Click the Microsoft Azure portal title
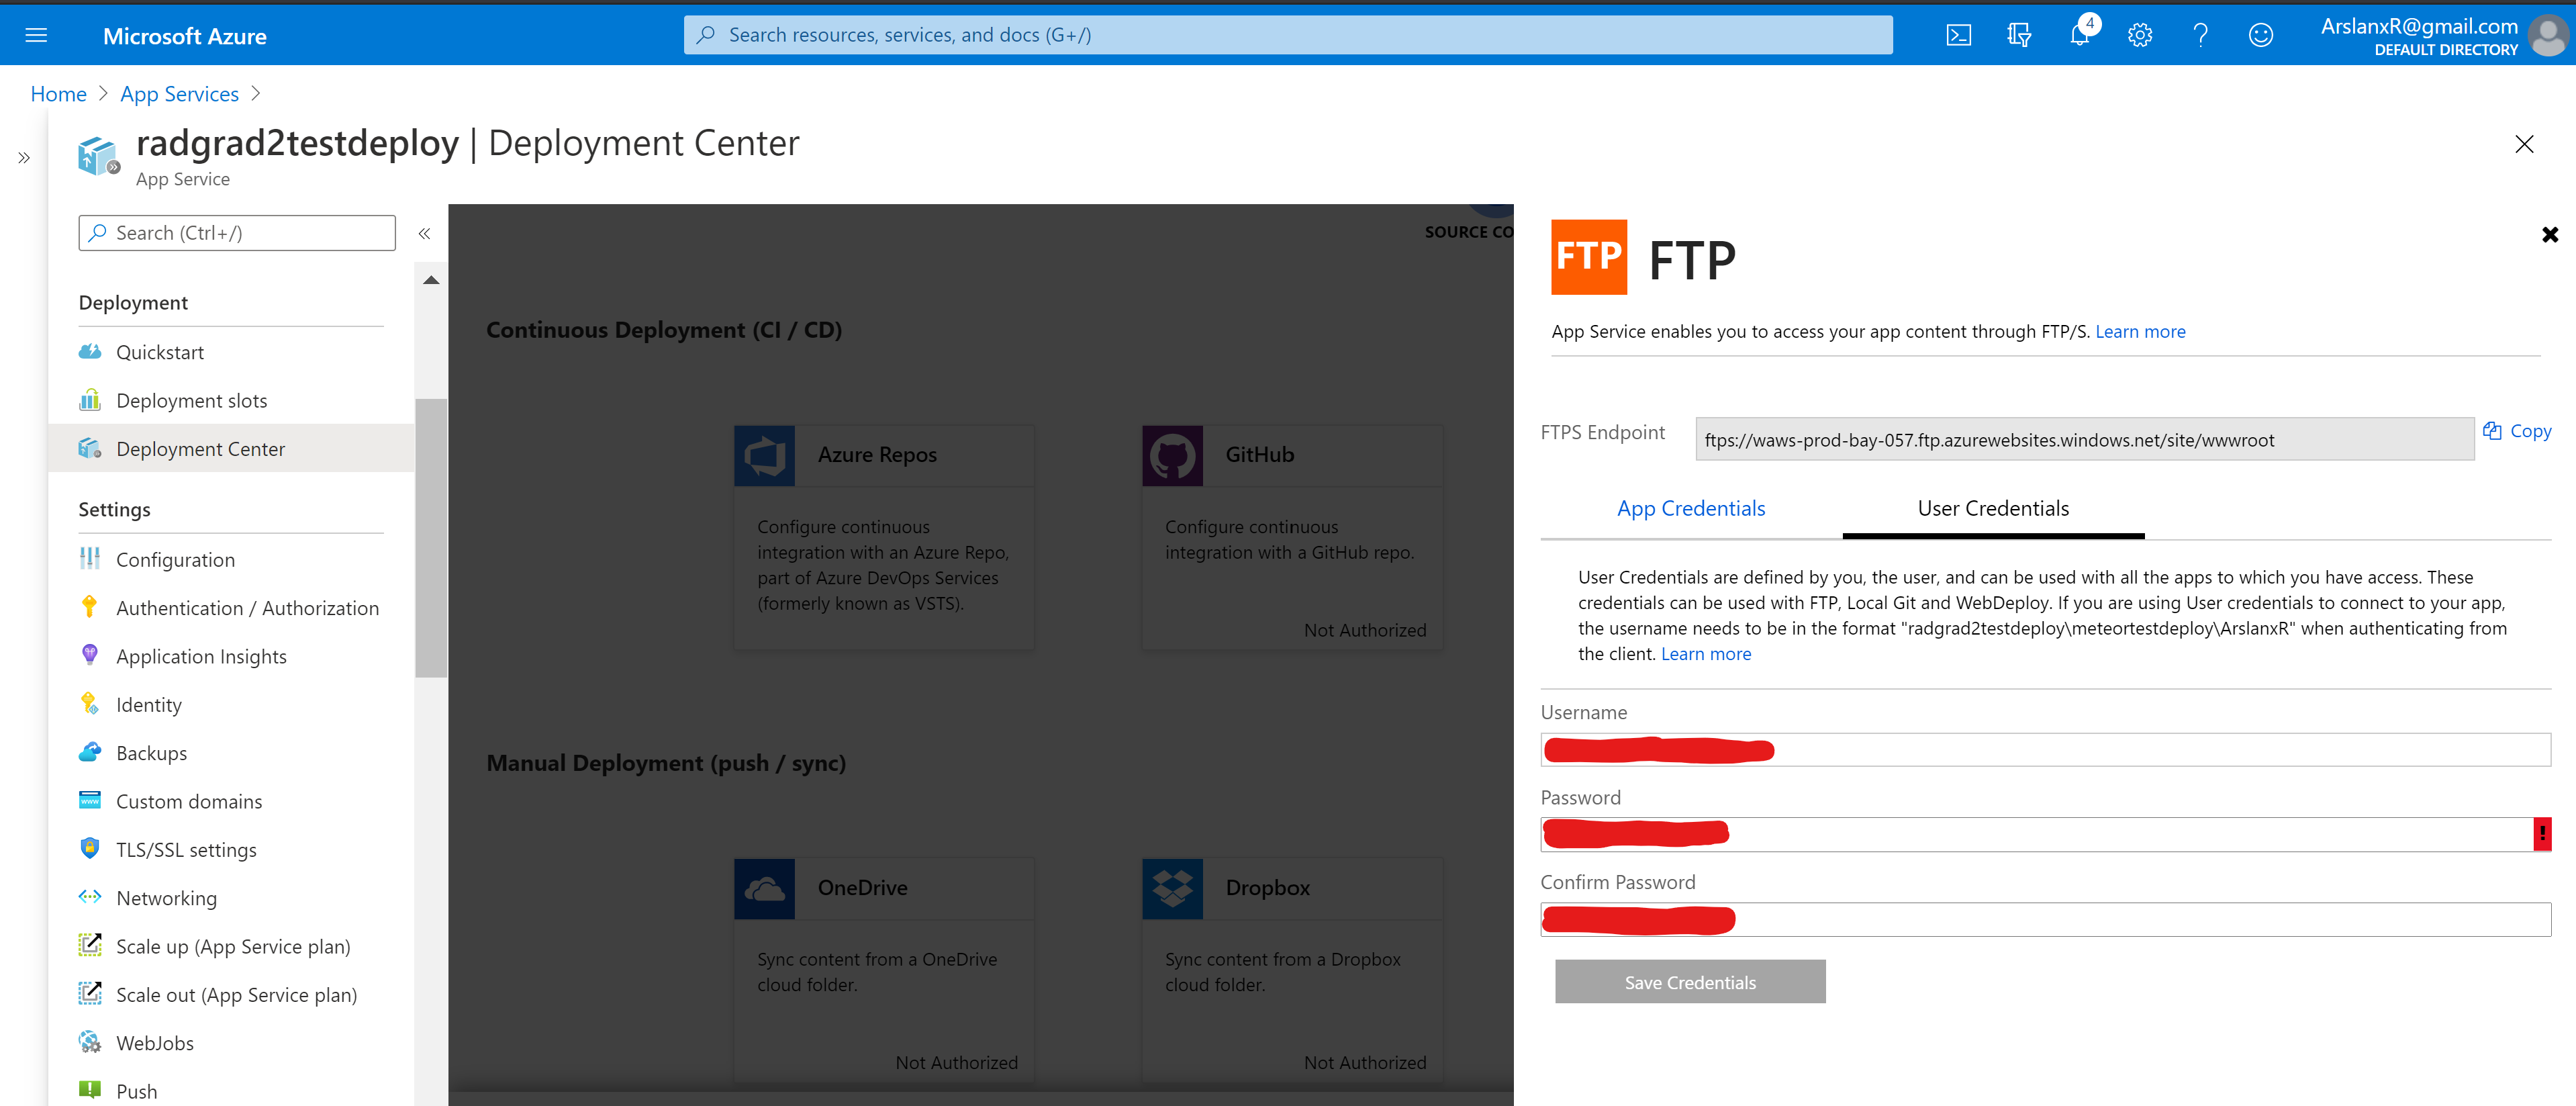 [184, 36]
